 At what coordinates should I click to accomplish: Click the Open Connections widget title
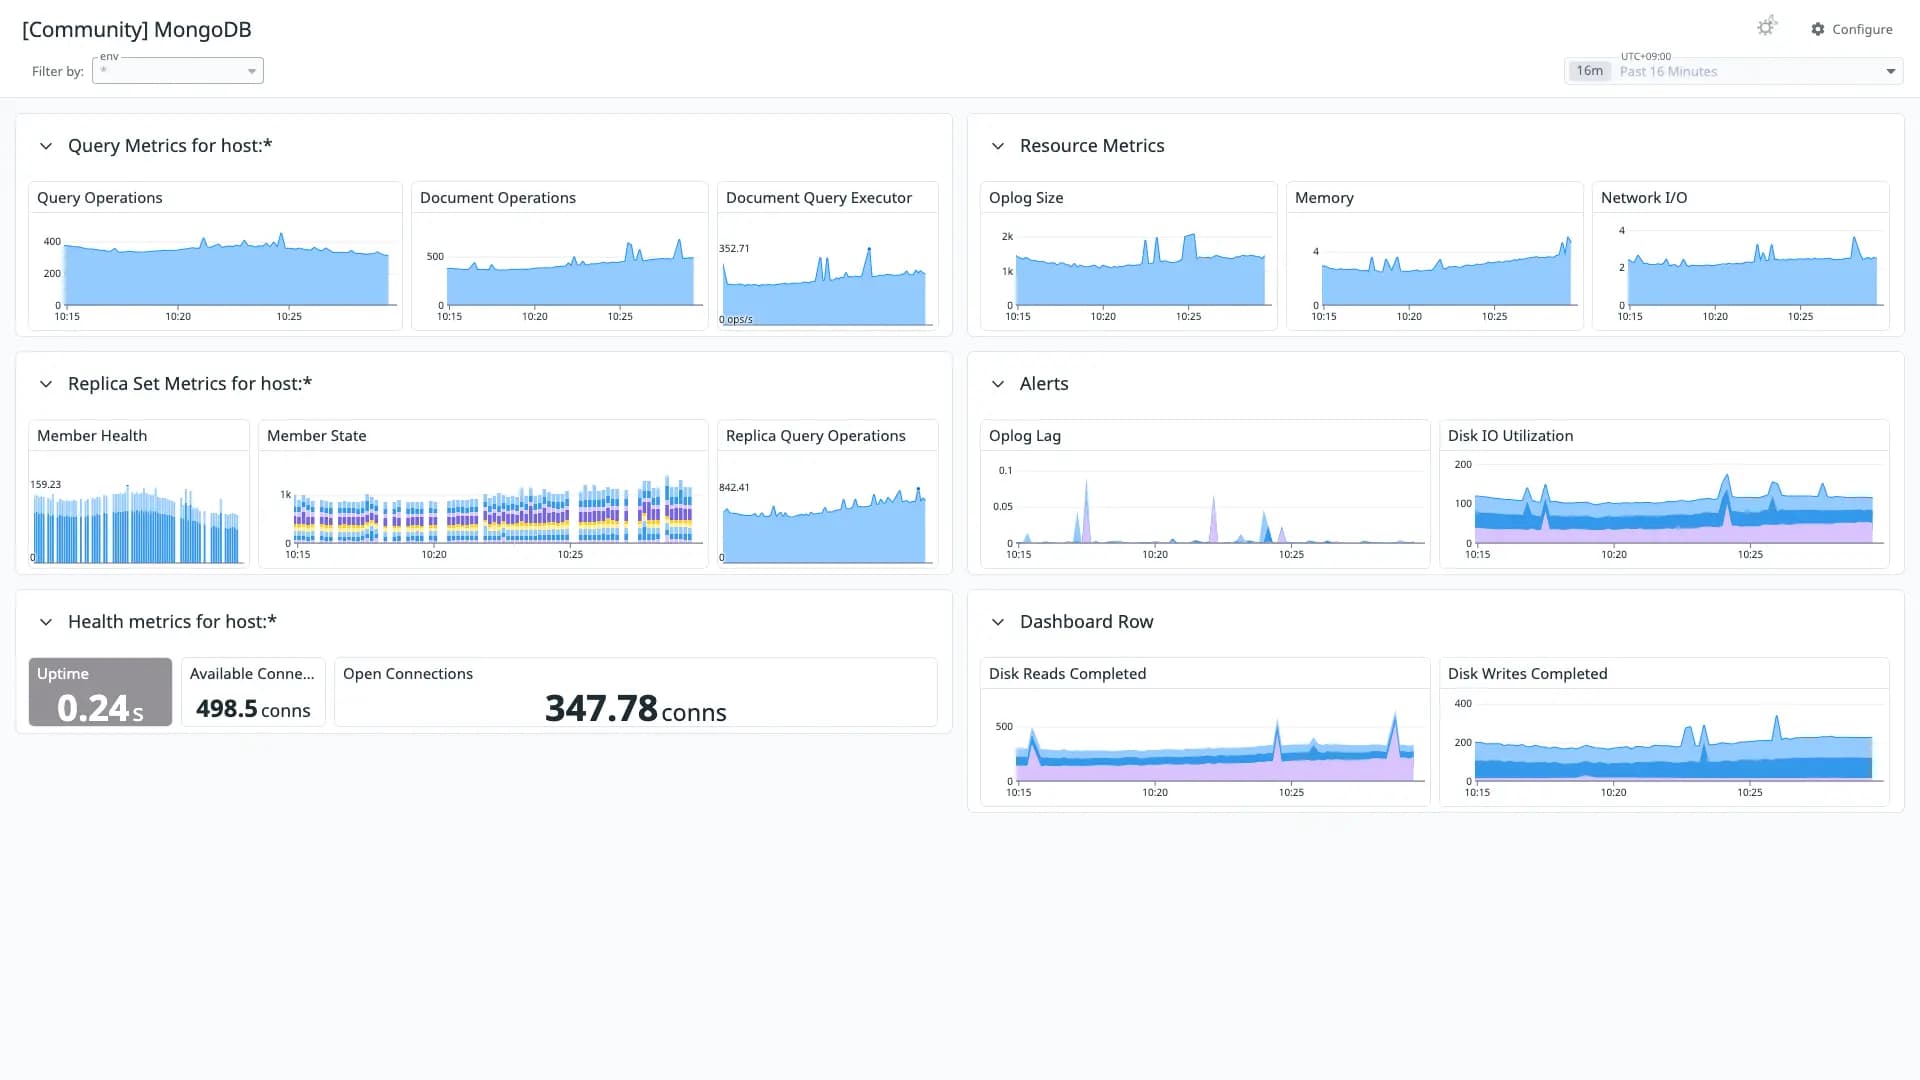[x=408, y=674]
